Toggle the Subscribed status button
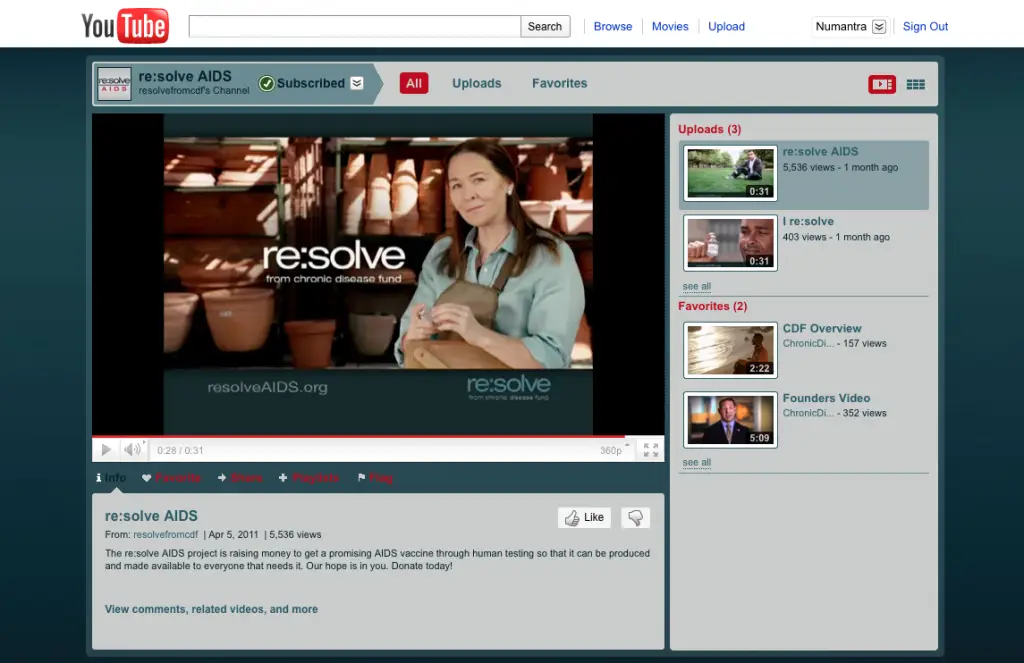The image size is (1024, 663). tap(302, 83)
